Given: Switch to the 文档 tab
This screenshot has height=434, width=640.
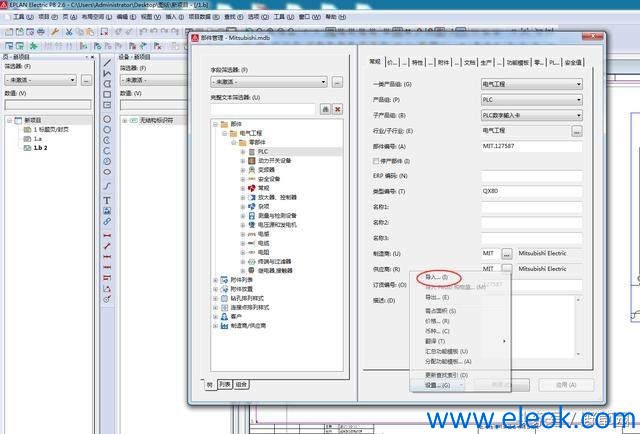Looking at the screenshot, I should 469,62.
